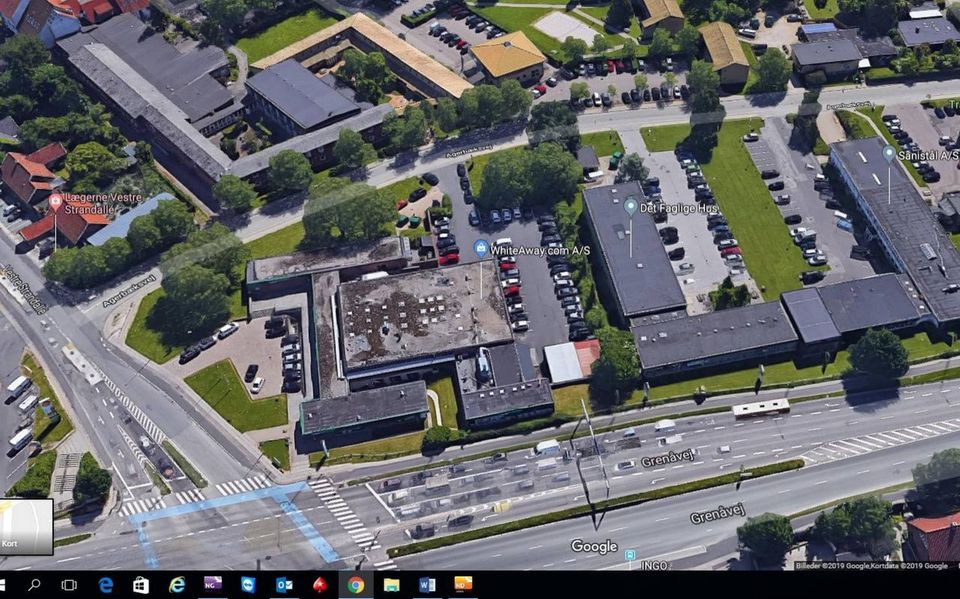Open Task View on the taskbar

tap(69, 585)
